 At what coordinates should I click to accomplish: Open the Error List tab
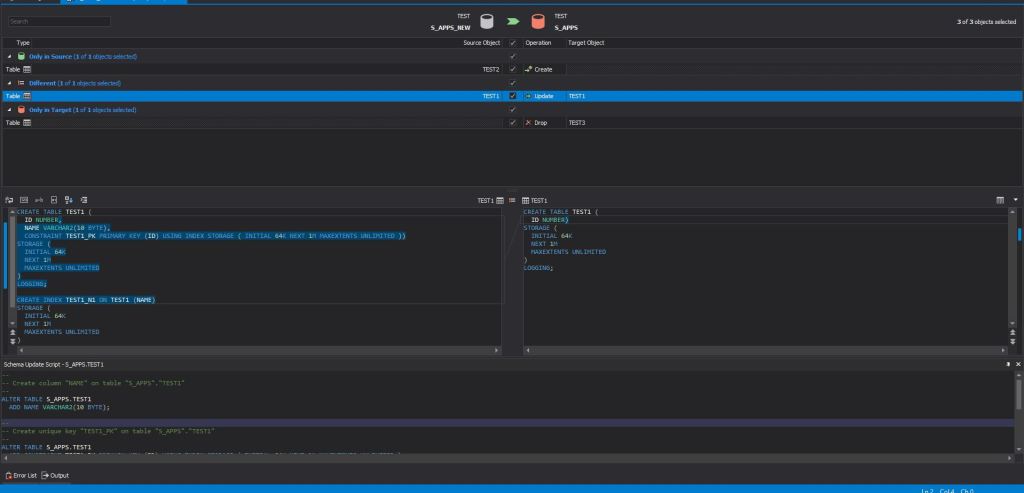coord(21,475)
